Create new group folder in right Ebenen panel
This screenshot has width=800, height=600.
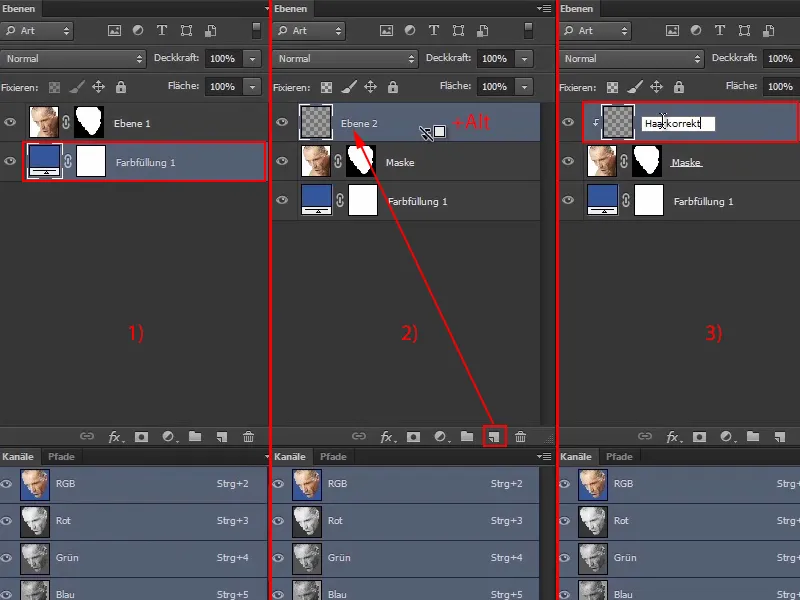(753, 436)
